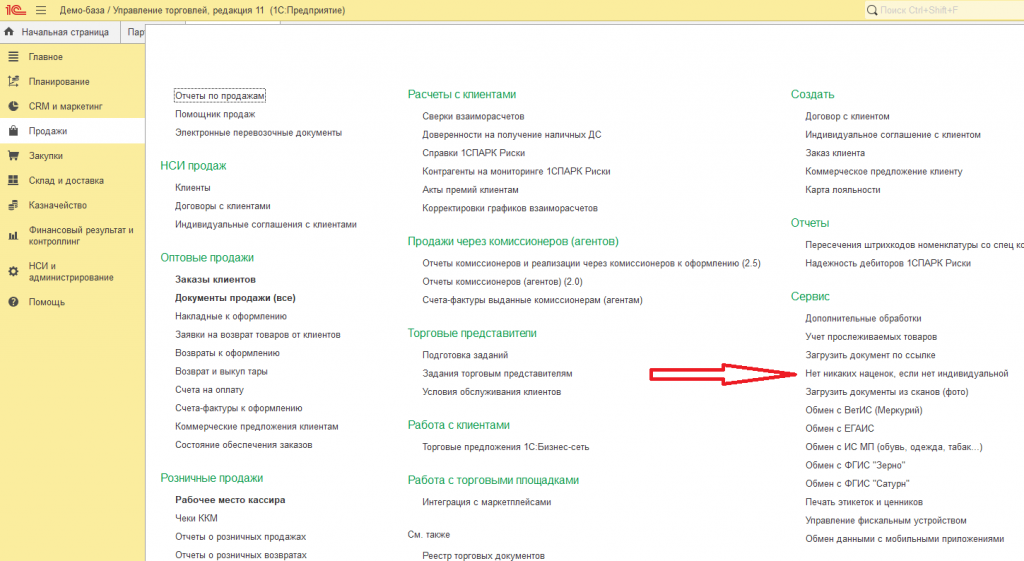The height and width of the screenshot is (561, 1024).
Task: Switch to the partially visible Пар tab
Action: click(135, 32)
